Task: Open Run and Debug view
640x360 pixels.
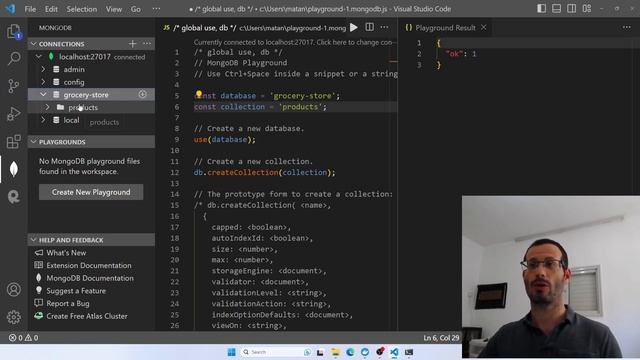Action: tap(14, 114)
